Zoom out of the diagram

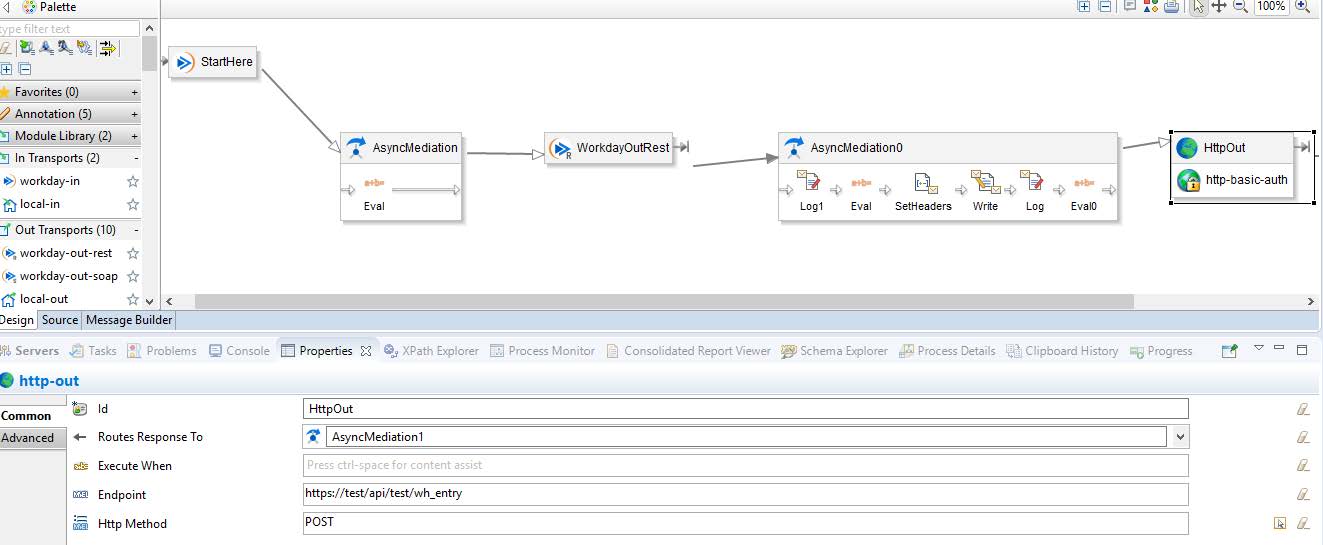click(1240, 6)
